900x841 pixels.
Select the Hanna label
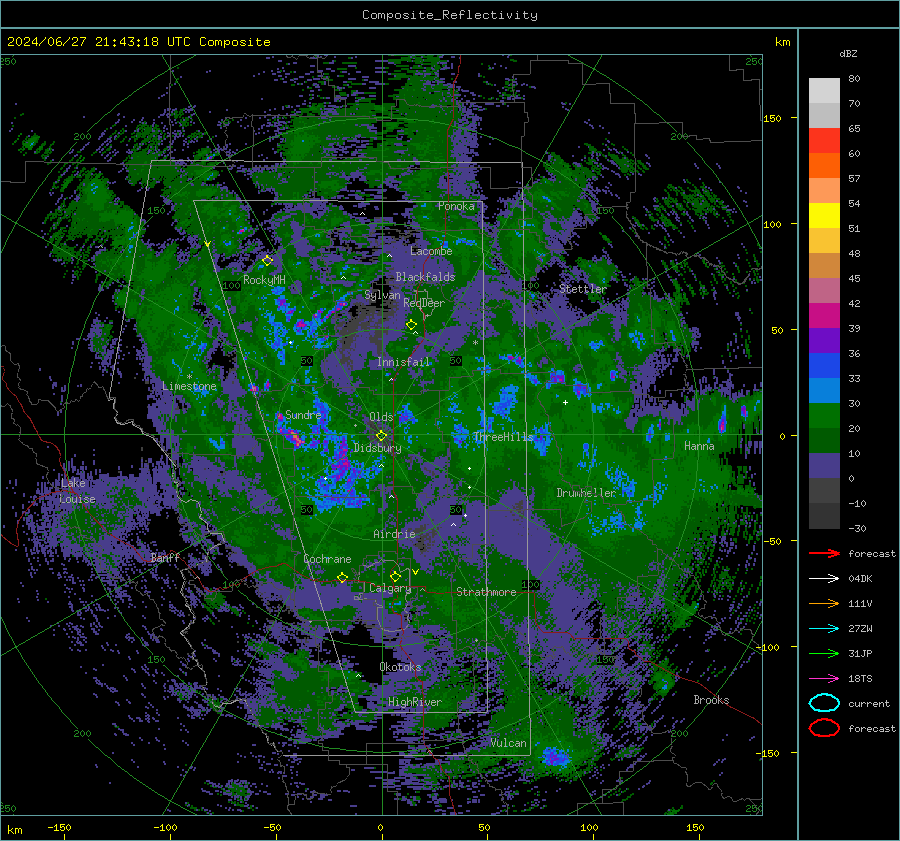pyautogui.click(x=699, y=446)
